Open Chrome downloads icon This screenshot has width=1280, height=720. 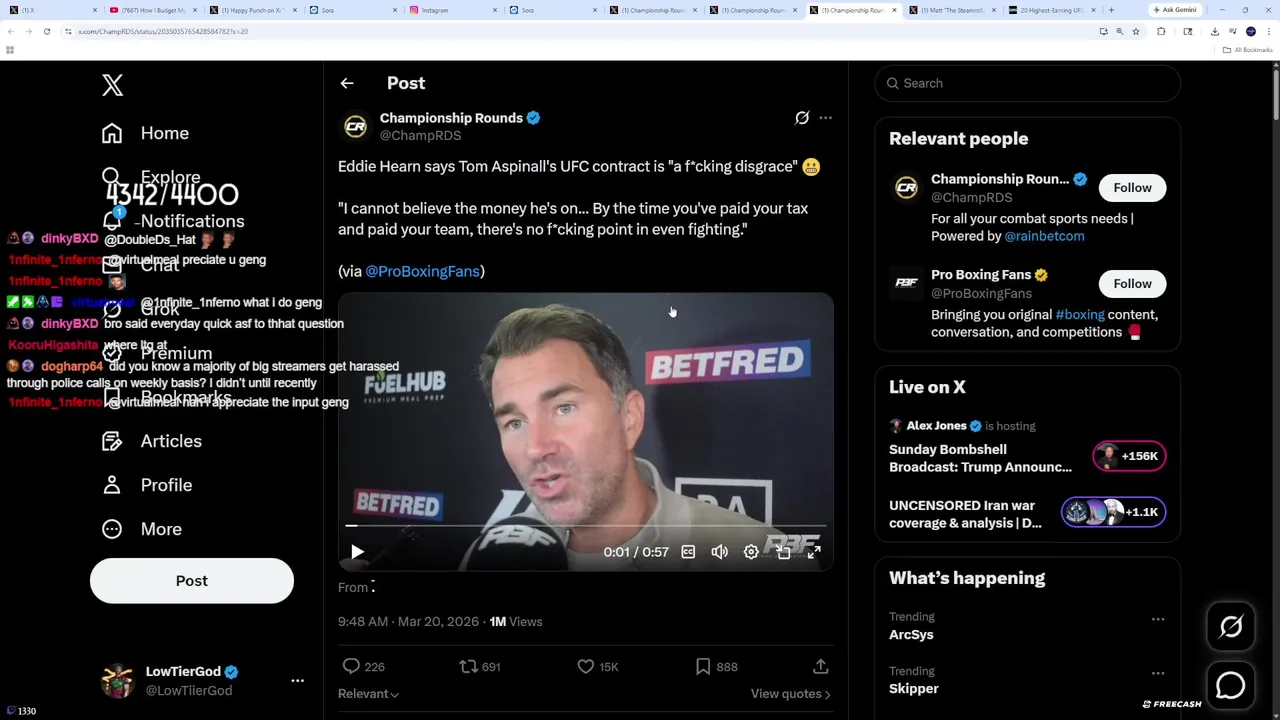point(1214,31)
